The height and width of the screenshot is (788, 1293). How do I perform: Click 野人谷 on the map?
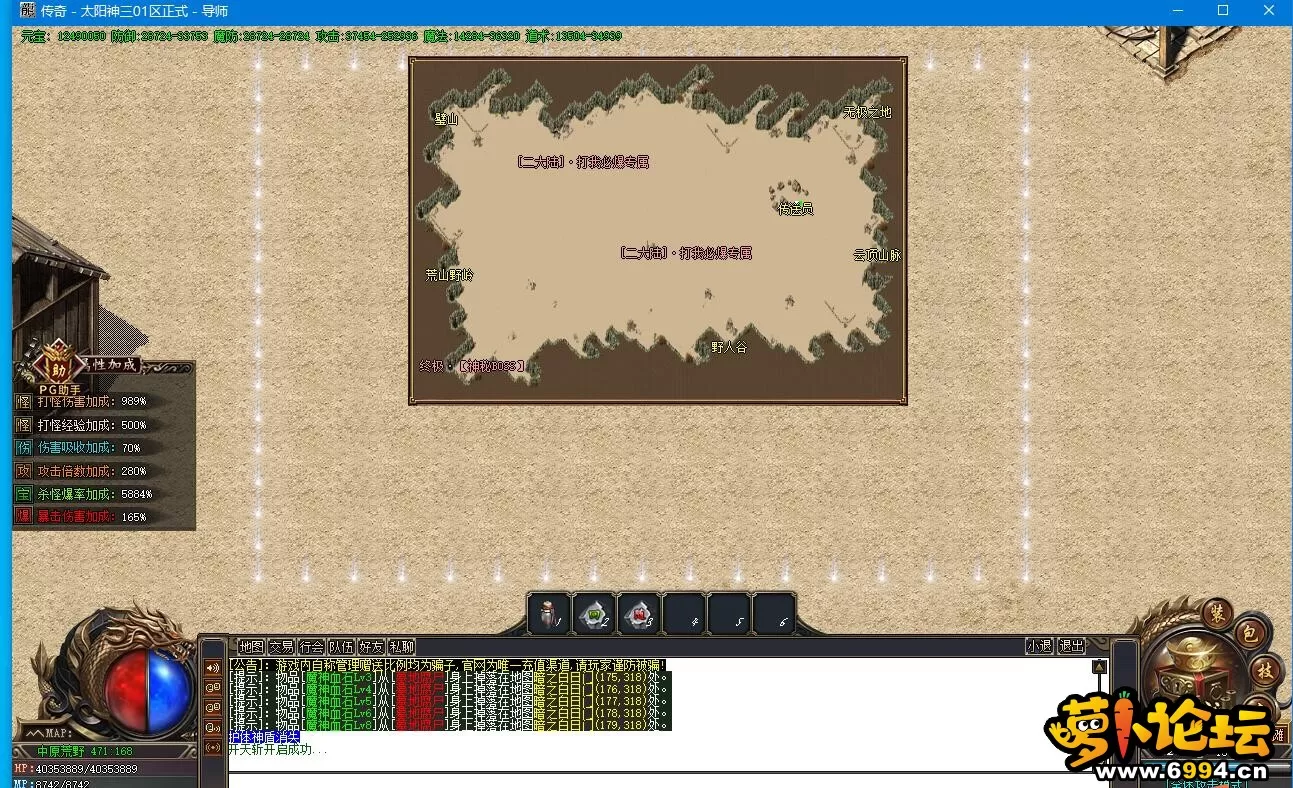click(x=729, y=347)
